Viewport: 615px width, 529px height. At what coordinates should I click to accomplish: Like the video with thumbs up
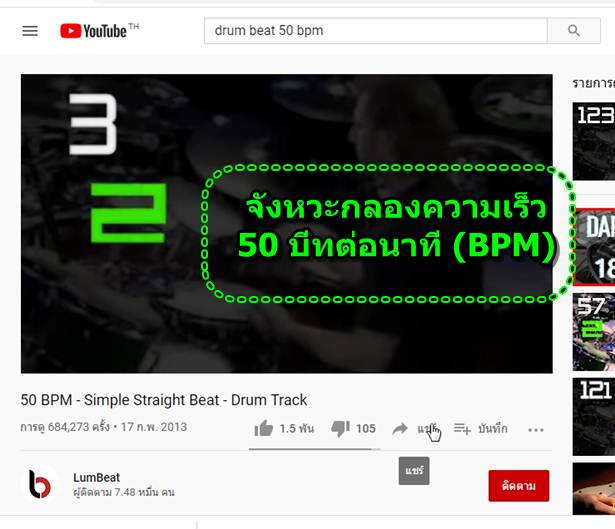[x=264, y=428]
